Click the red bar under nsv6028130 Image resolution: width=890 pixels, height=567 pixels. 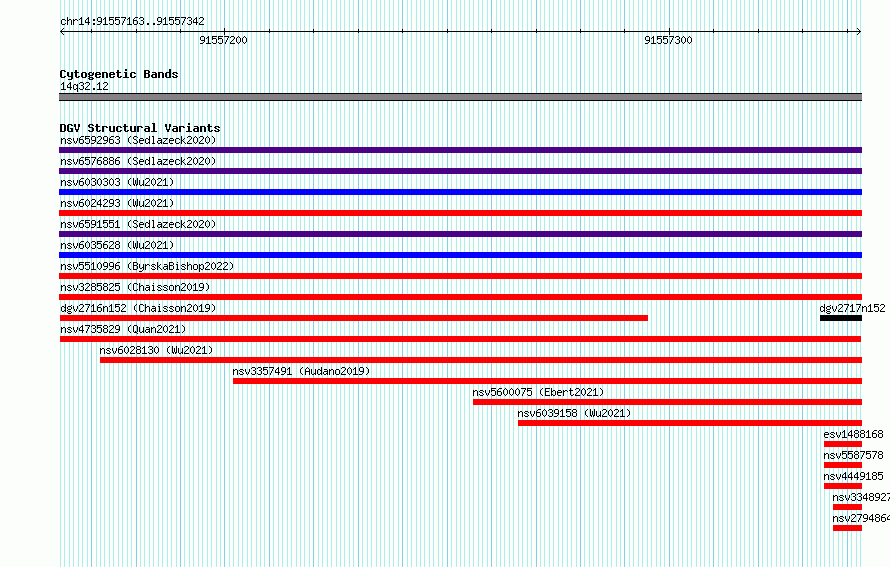pos(481,360)
